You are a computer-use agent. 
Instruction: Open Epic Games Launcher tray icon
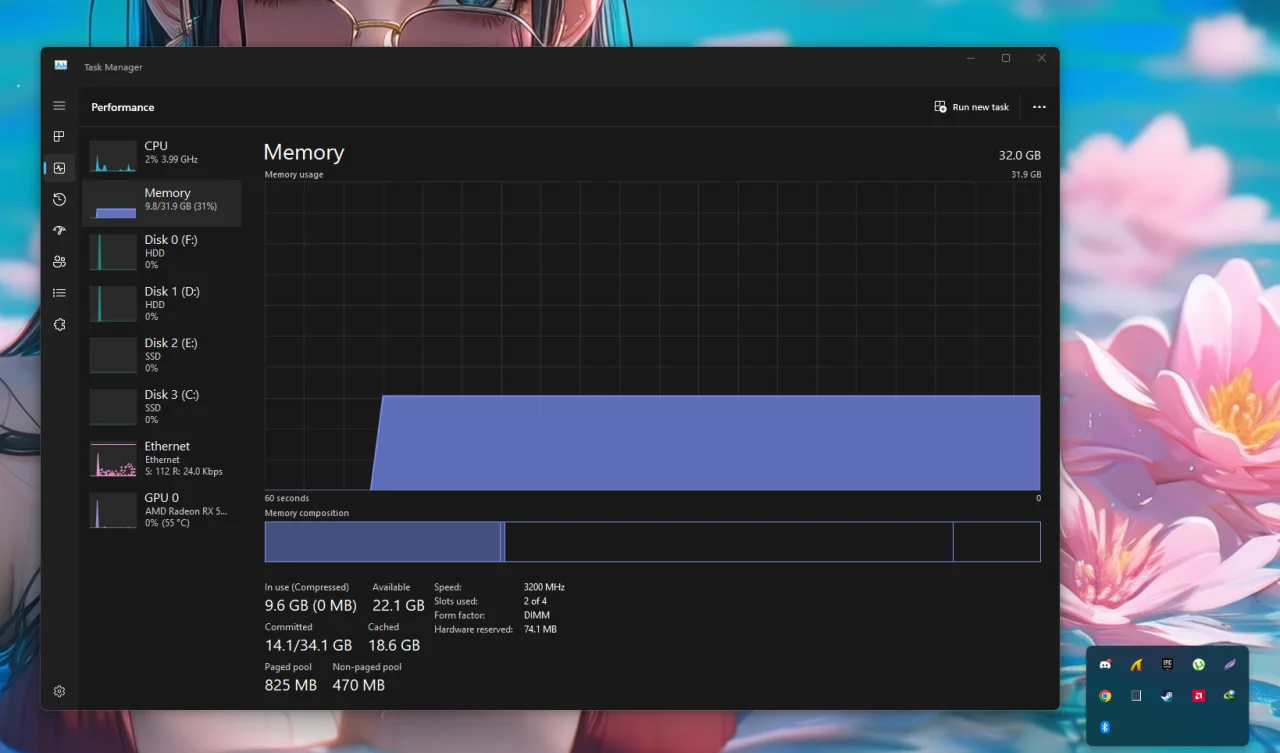point(1167,665)
